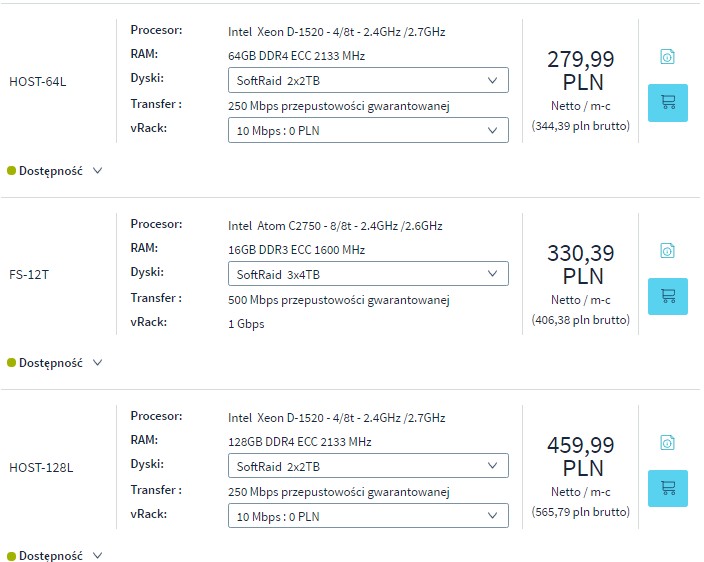The height and width of the screenshot is (562, 704).
Task: Add HOST-64L server to cart
Action: click(x=667, y=103)
